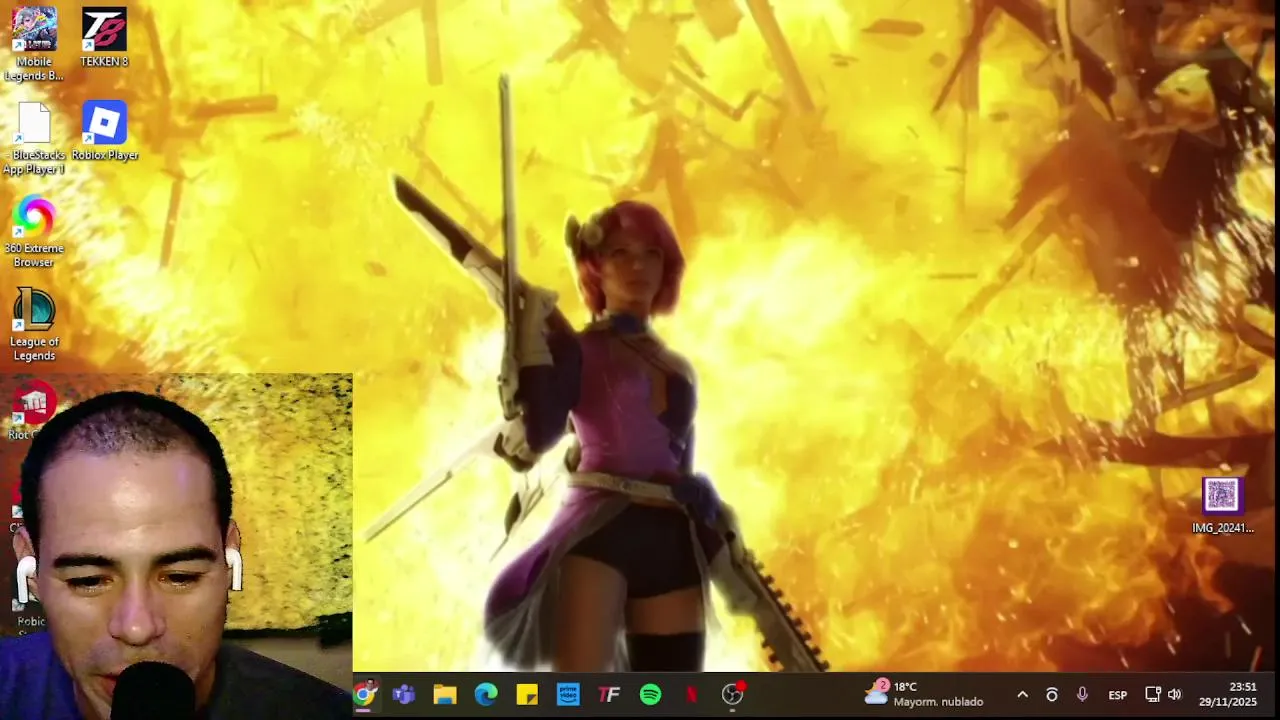Click the microphone tray icon
This screenshot has height=720, width=1280.
point(1082,695)
